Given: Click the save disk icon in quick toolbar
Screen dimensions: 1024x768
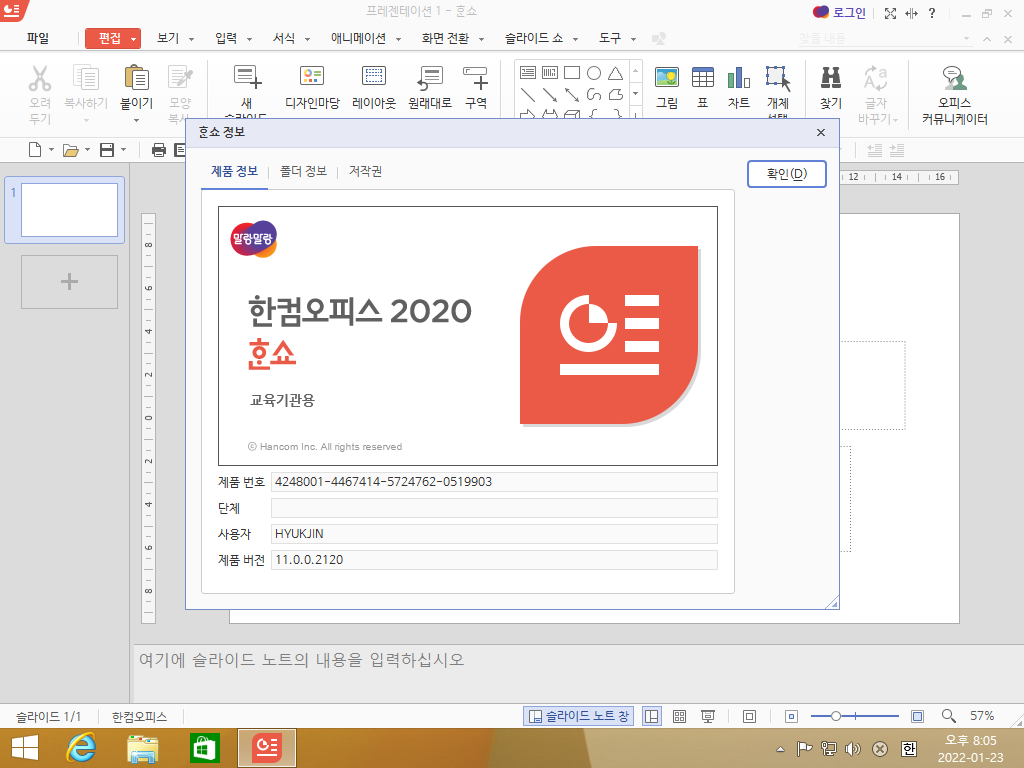Looking at the screenshot, I should [106, 150].
